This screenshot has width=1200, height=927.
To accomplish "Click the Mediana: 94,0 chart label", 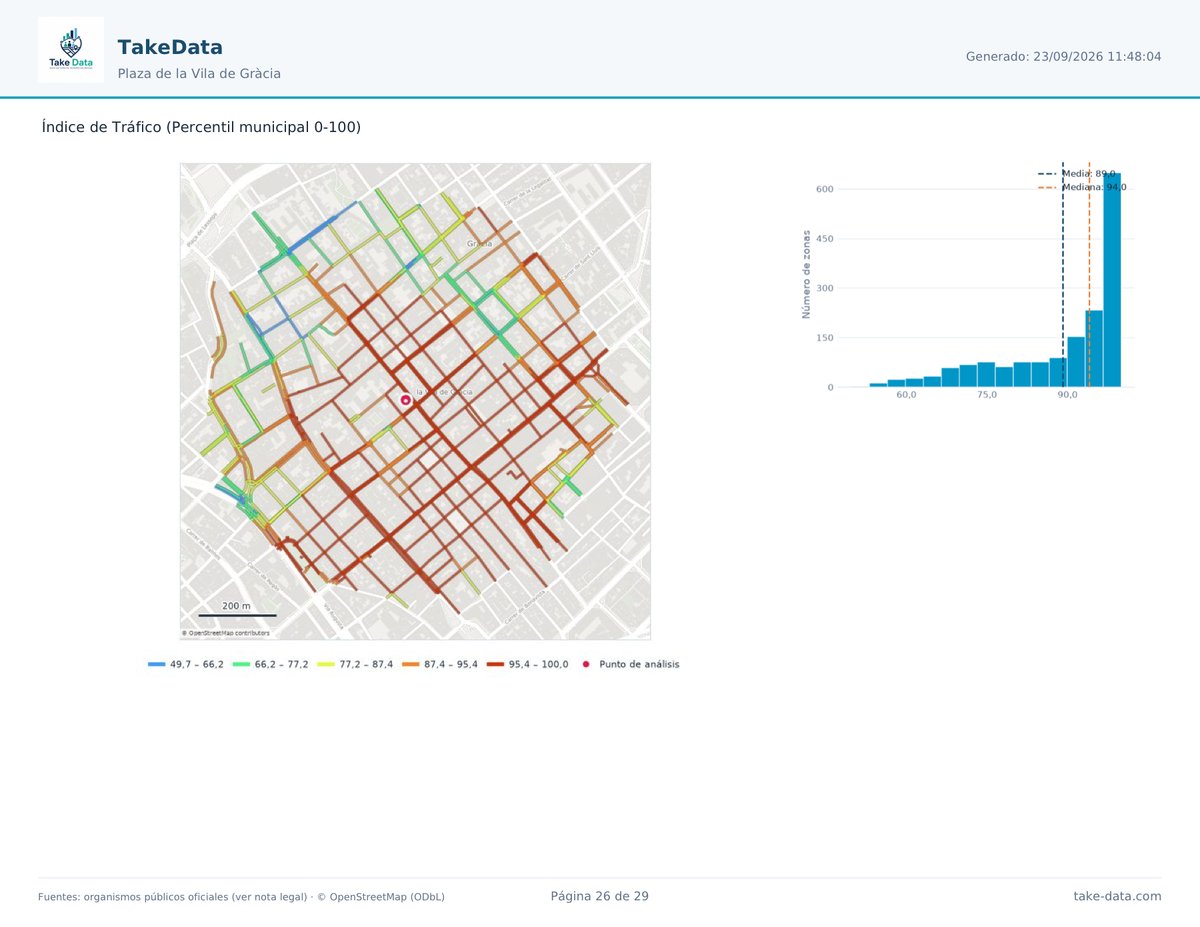I will click(1094, 187).
